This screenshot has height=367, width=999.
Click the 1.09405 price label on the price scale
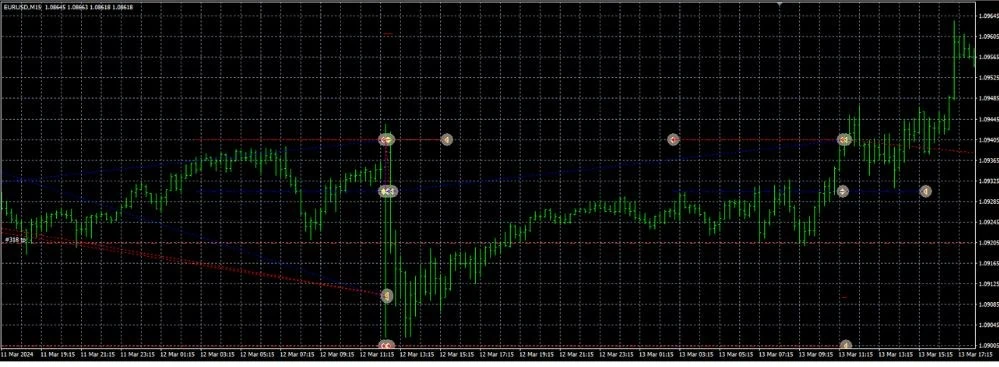[x=988, y=140]
